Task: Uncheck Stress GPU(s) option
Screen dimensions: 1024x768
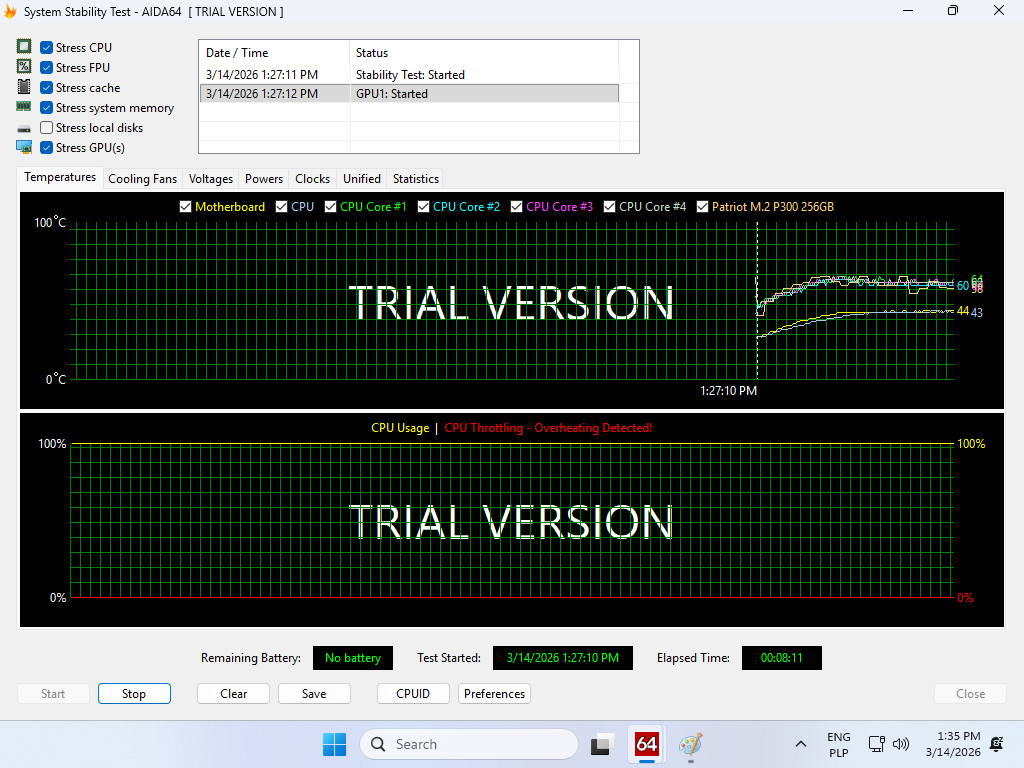Action: [x=46, y=148]
